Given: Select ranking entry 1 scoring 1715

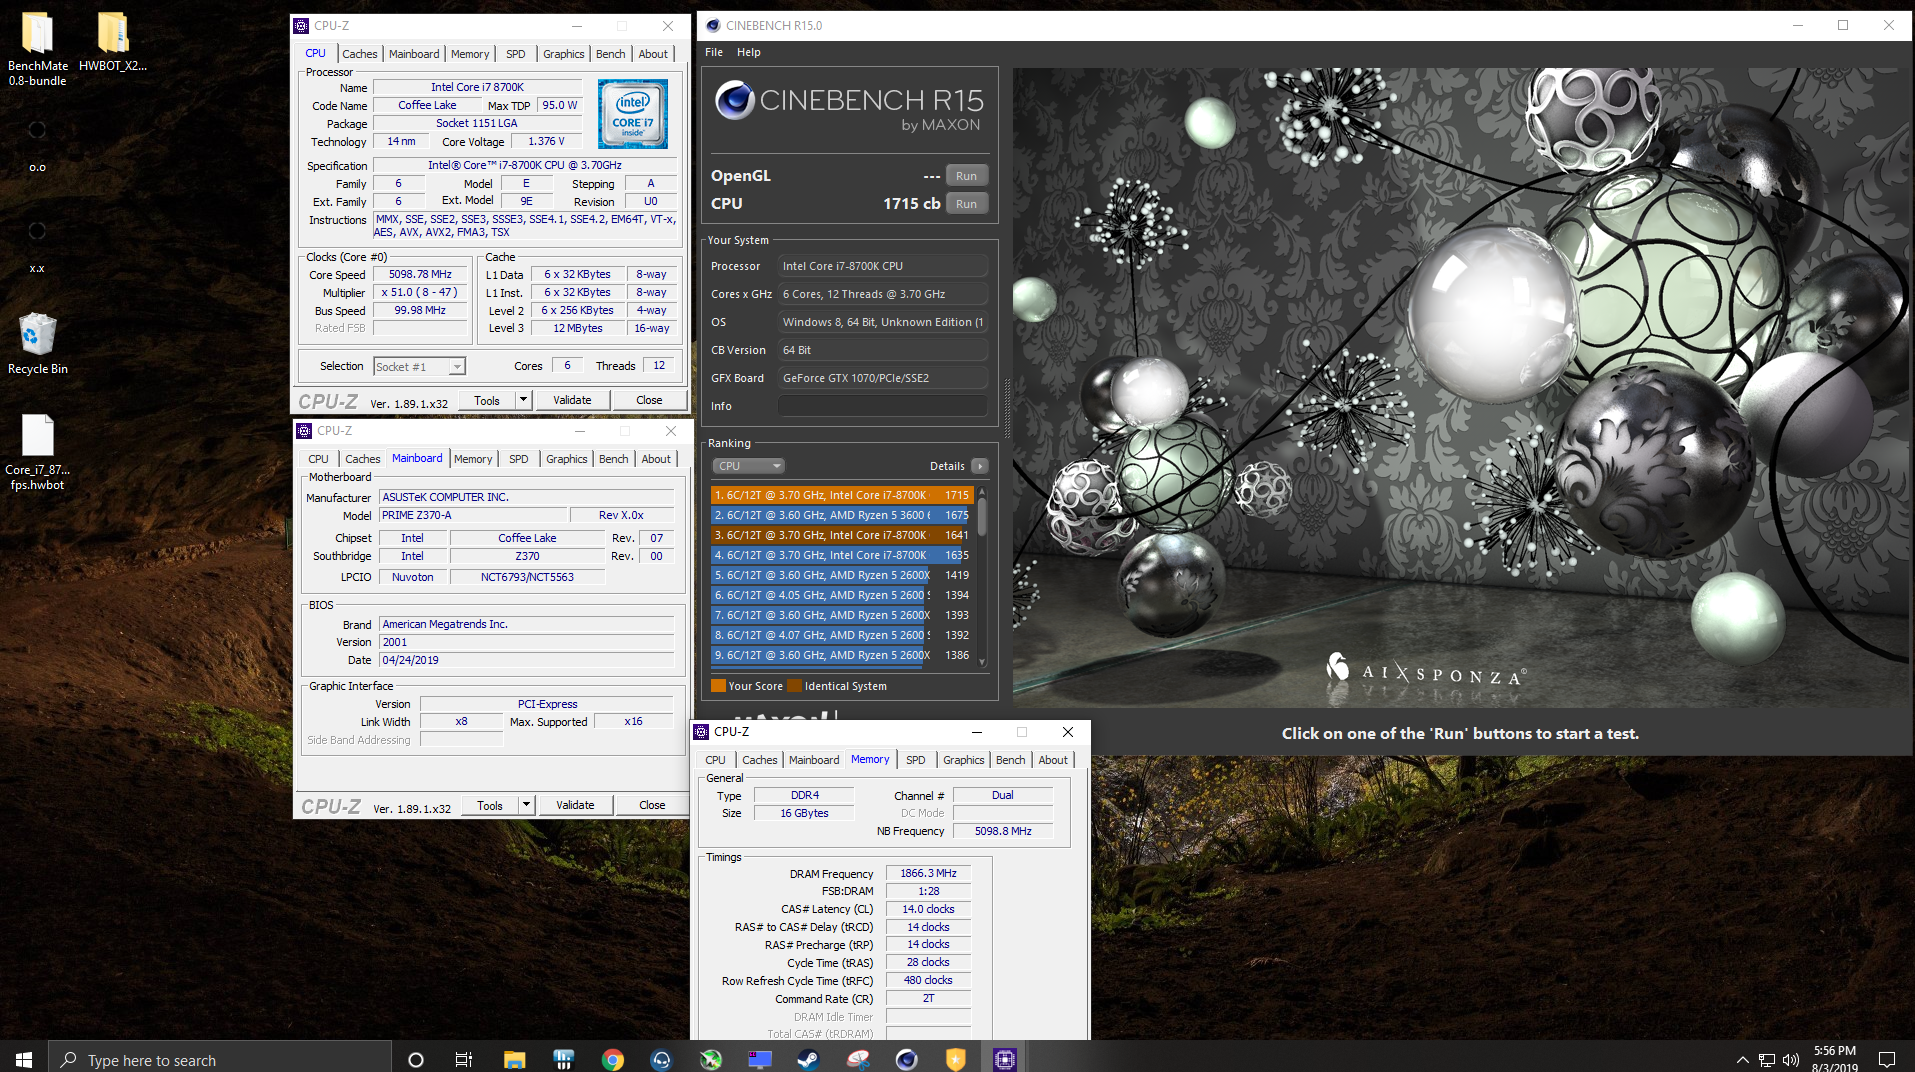Looking at the screenshot, I should coord(842,495).
